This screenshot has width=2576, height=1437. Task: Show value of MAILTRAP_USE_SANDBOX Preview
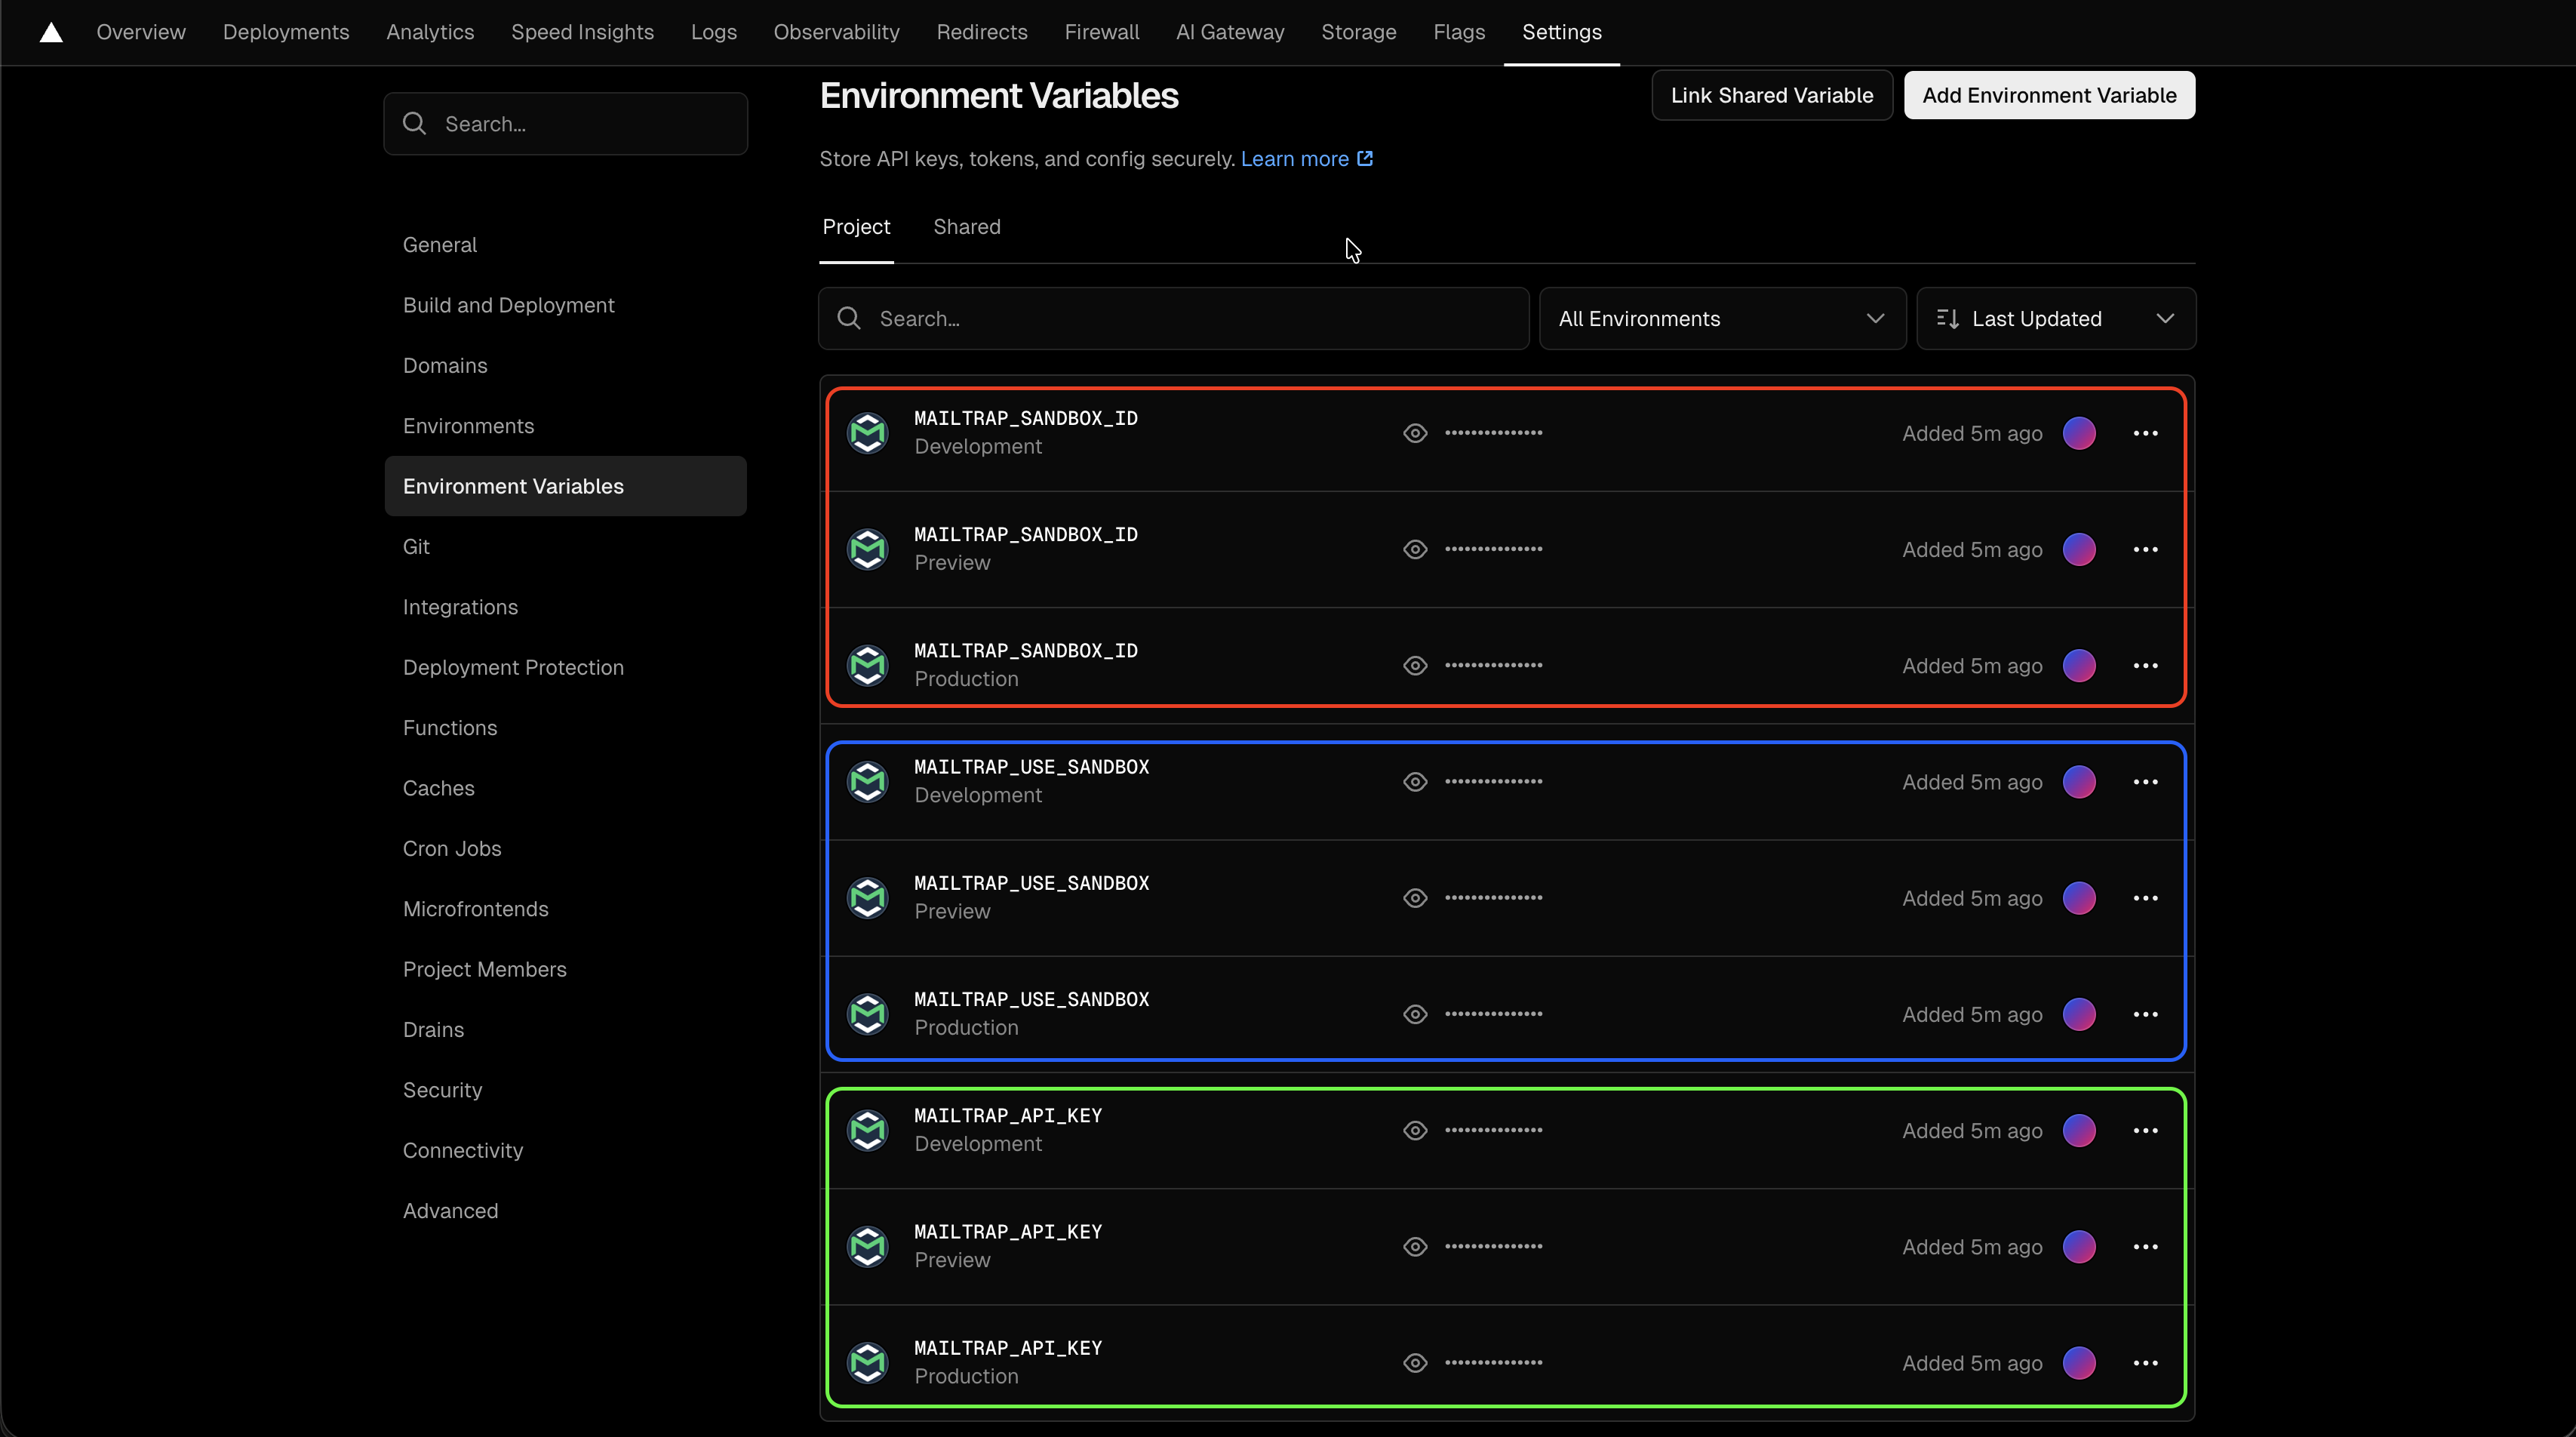pos(1414,898)
